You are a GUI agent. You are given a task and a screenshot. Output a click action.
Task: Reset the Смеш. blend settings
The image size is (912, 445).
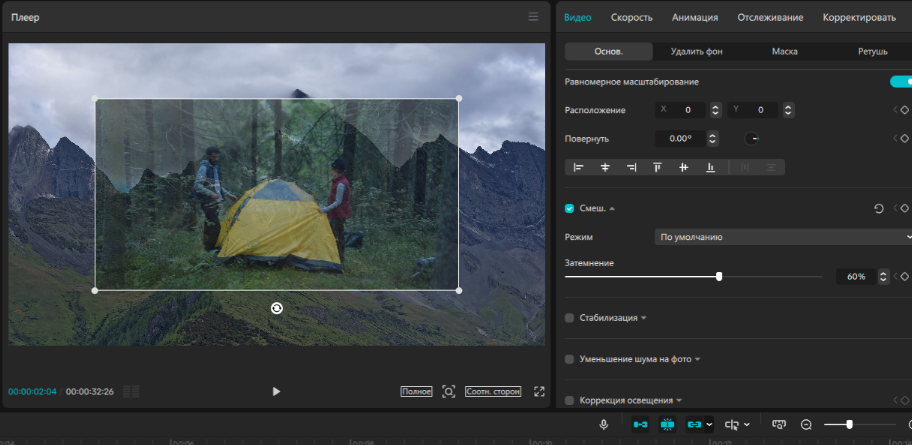click(879, 208)
